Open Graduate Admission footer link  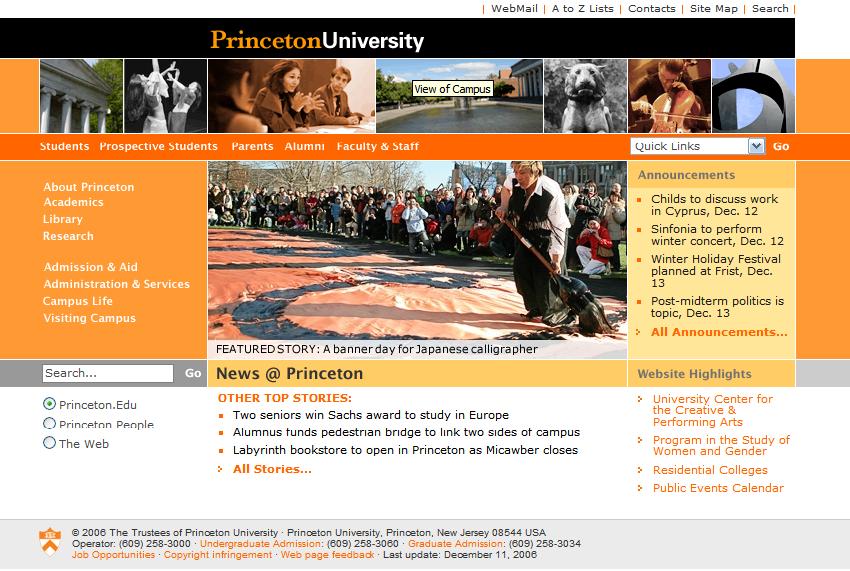tap(456, 543)
